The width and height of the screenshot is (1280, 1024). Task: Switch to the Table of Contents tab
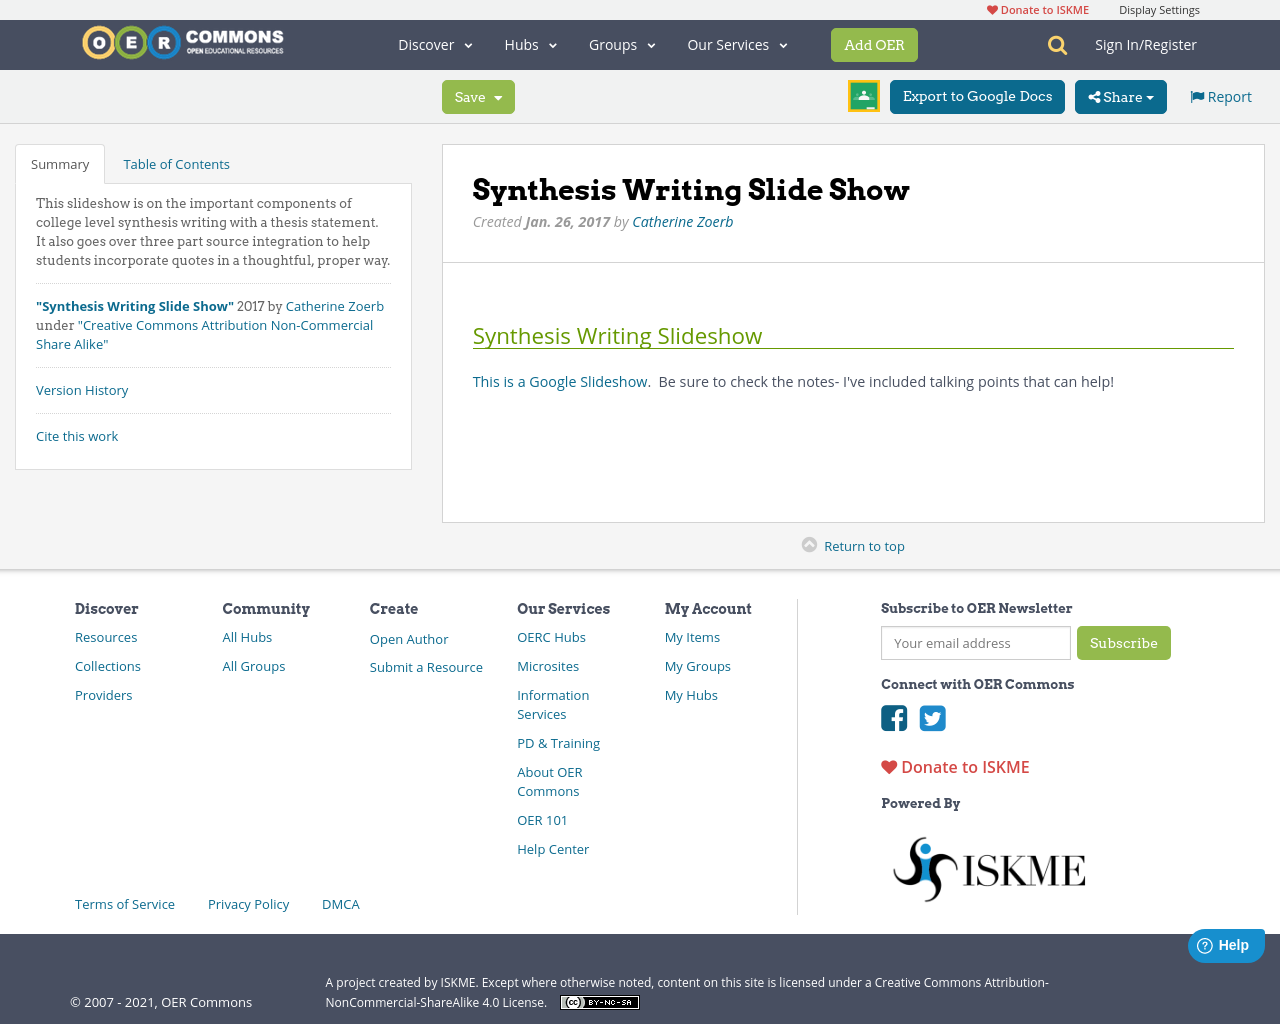point(175,163)
